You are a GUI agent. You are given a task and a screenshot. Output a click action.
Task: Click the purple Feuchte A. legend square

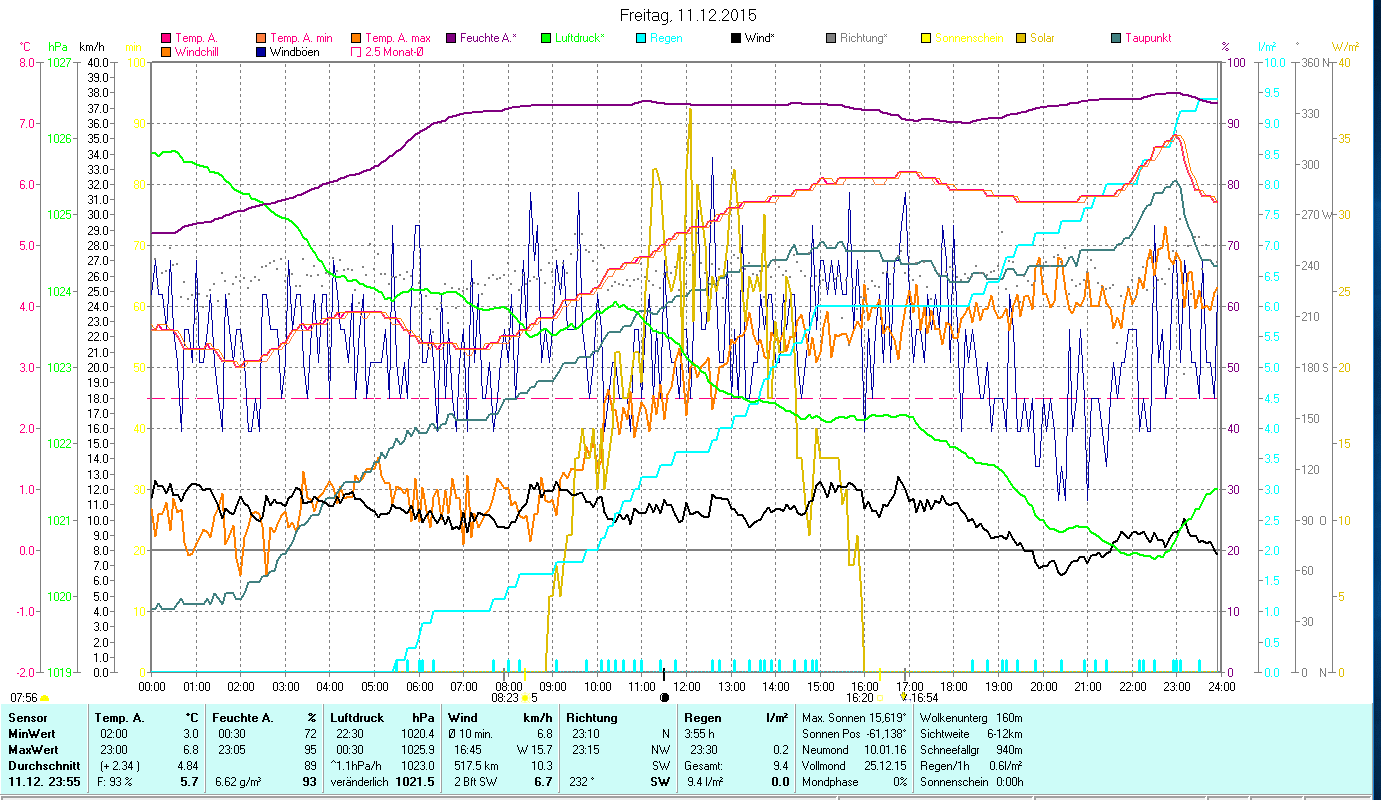[451, 38]
